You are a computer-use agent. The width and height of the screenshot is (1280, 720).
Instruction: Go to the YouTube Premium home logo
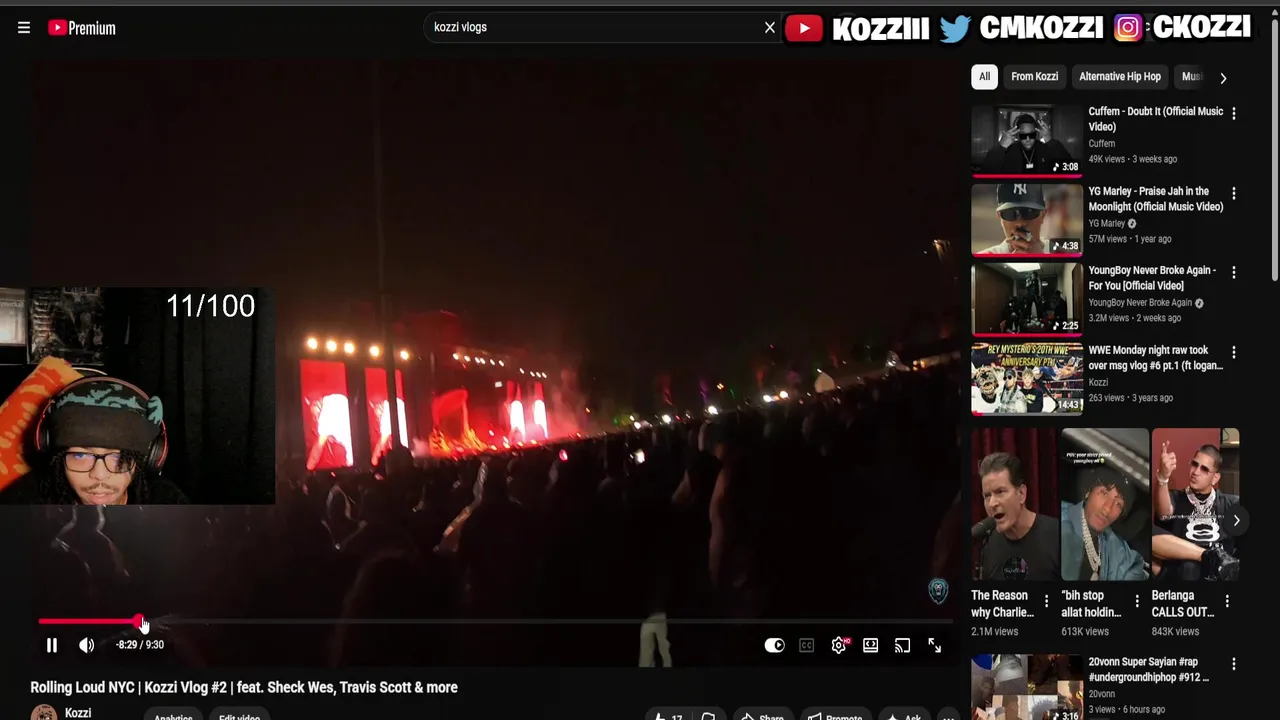[82, 28]
